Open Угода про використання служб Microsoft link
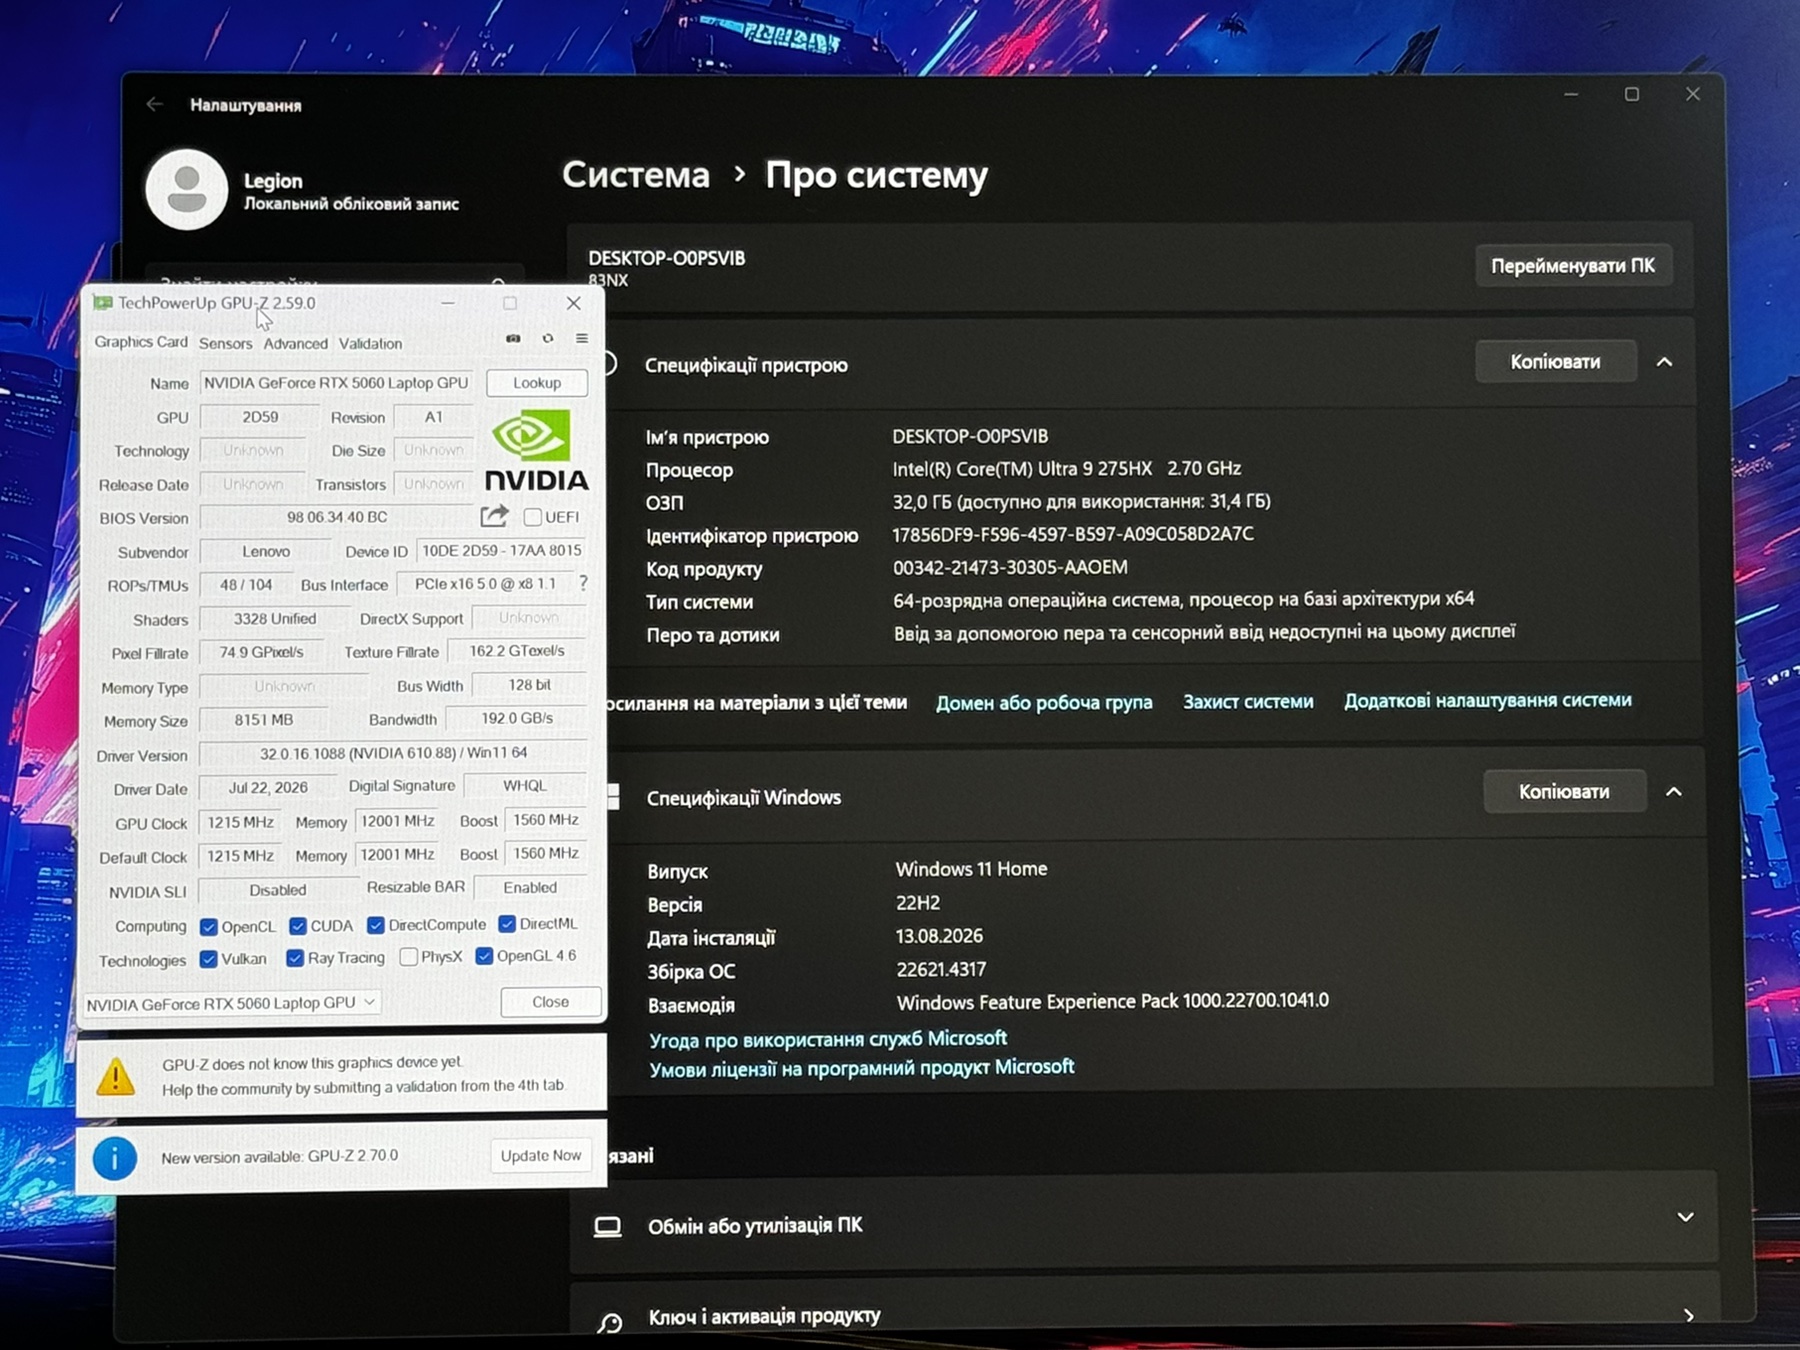 click(x=828, y=1039)
